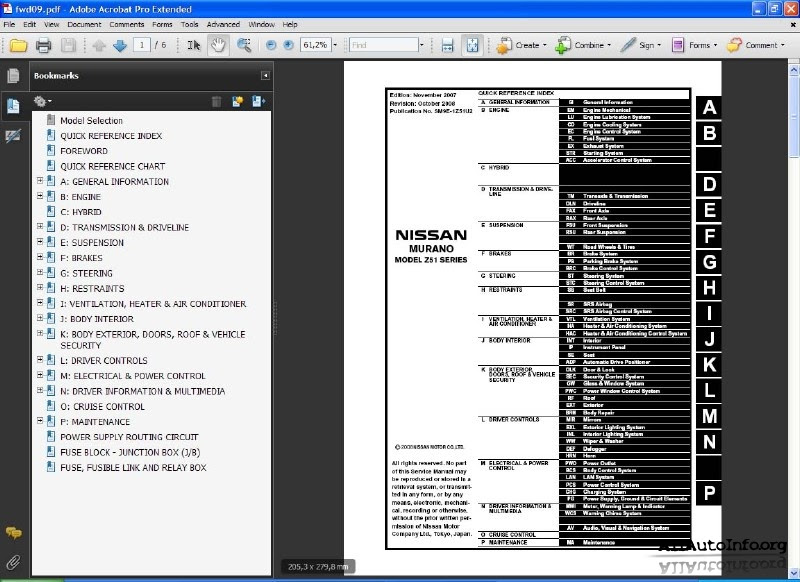The height and width of the screenshot is (582, 800).
Task: Open the Window menu
Action: 261,24
